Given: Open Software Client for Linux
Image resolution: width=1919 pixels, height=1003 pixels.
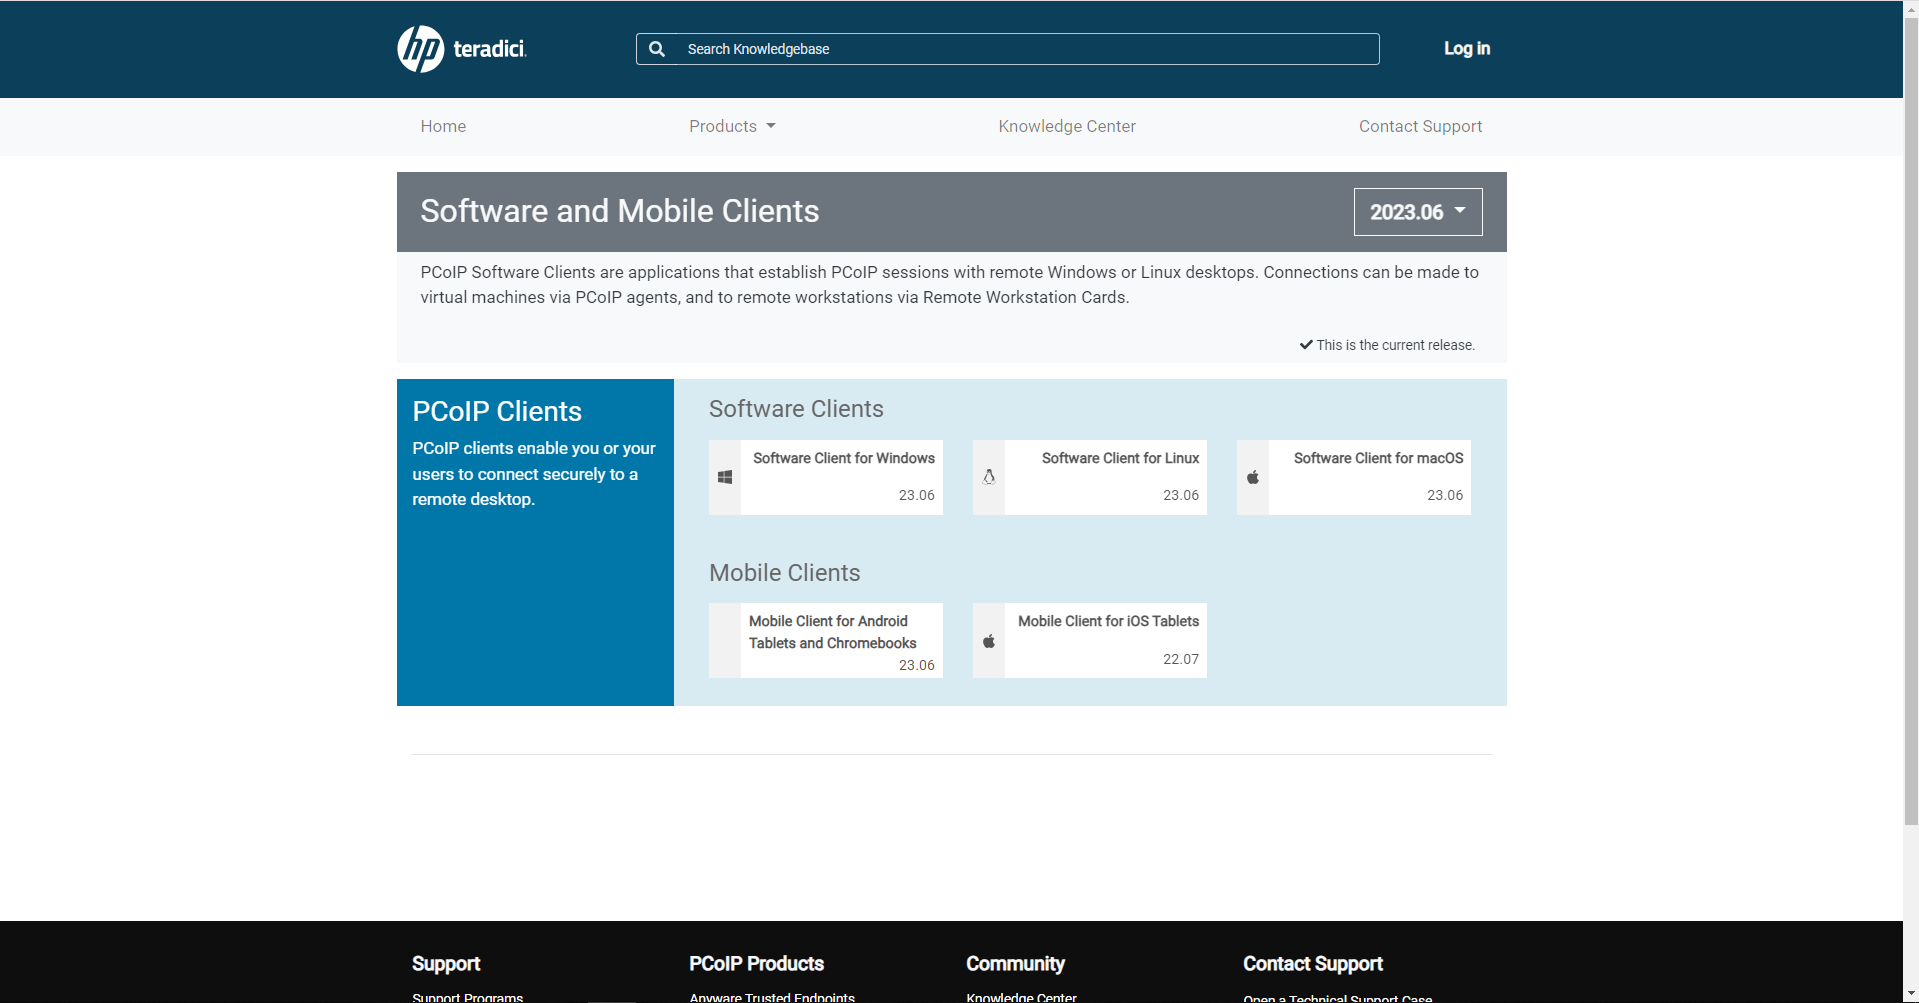Looking at the screenshot, I should pos(1119,459).
